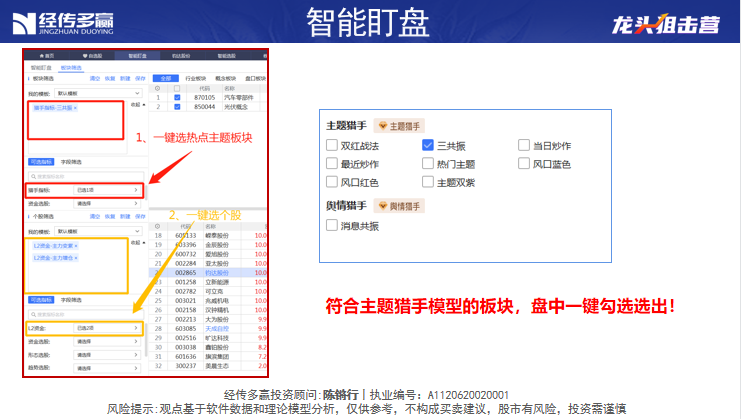This screenshot has width=741, height=419.
Task: Click the 龙头狙击营 logo
Action: [x=666, y=24]
